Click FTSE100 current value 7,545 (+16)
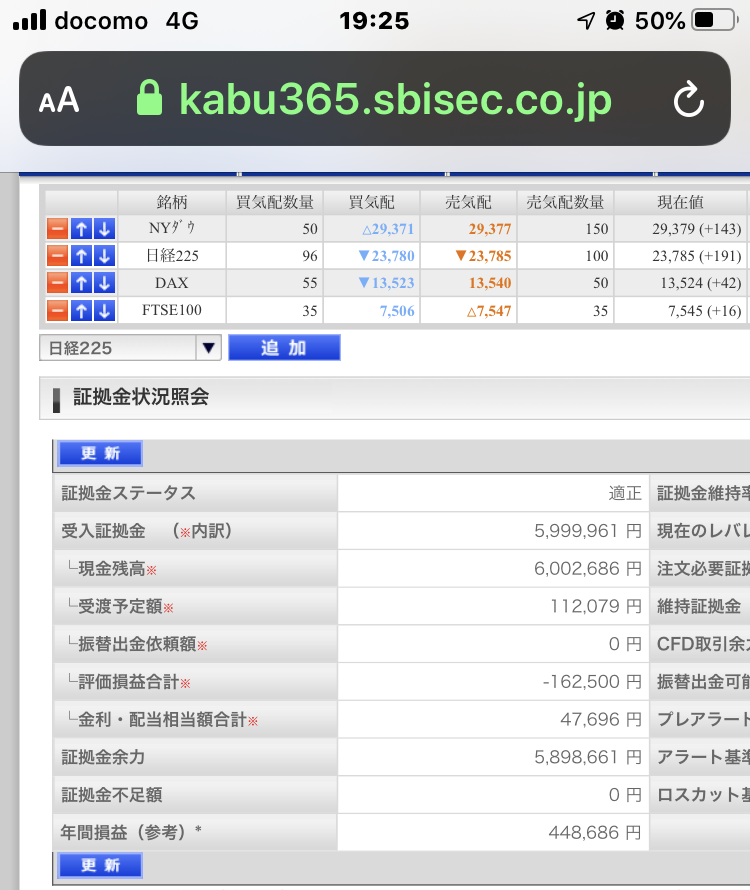Image resolution: width=750 pixels, height=890 pixels. point(705,311)
